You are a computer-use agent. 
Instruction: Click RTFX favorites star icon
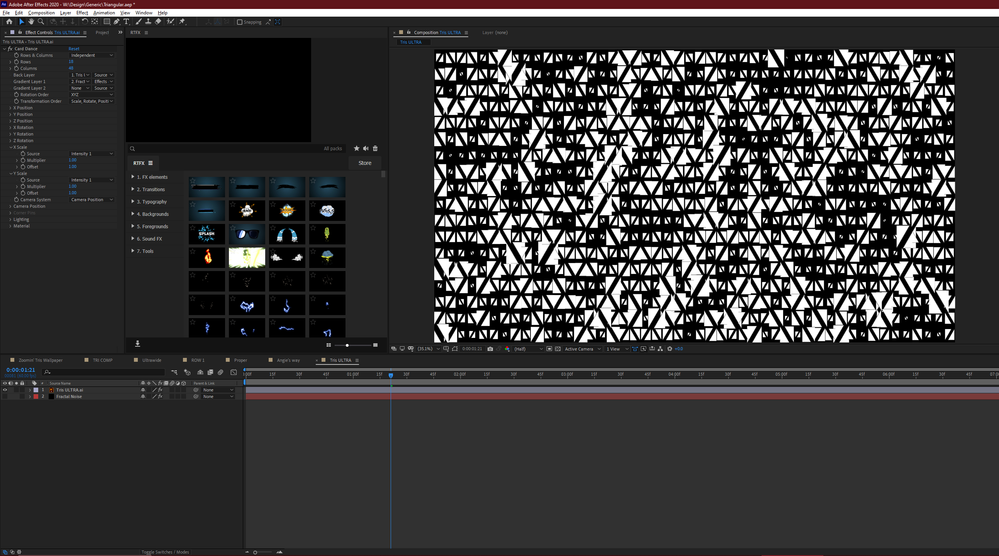click(x=356, y=148)
